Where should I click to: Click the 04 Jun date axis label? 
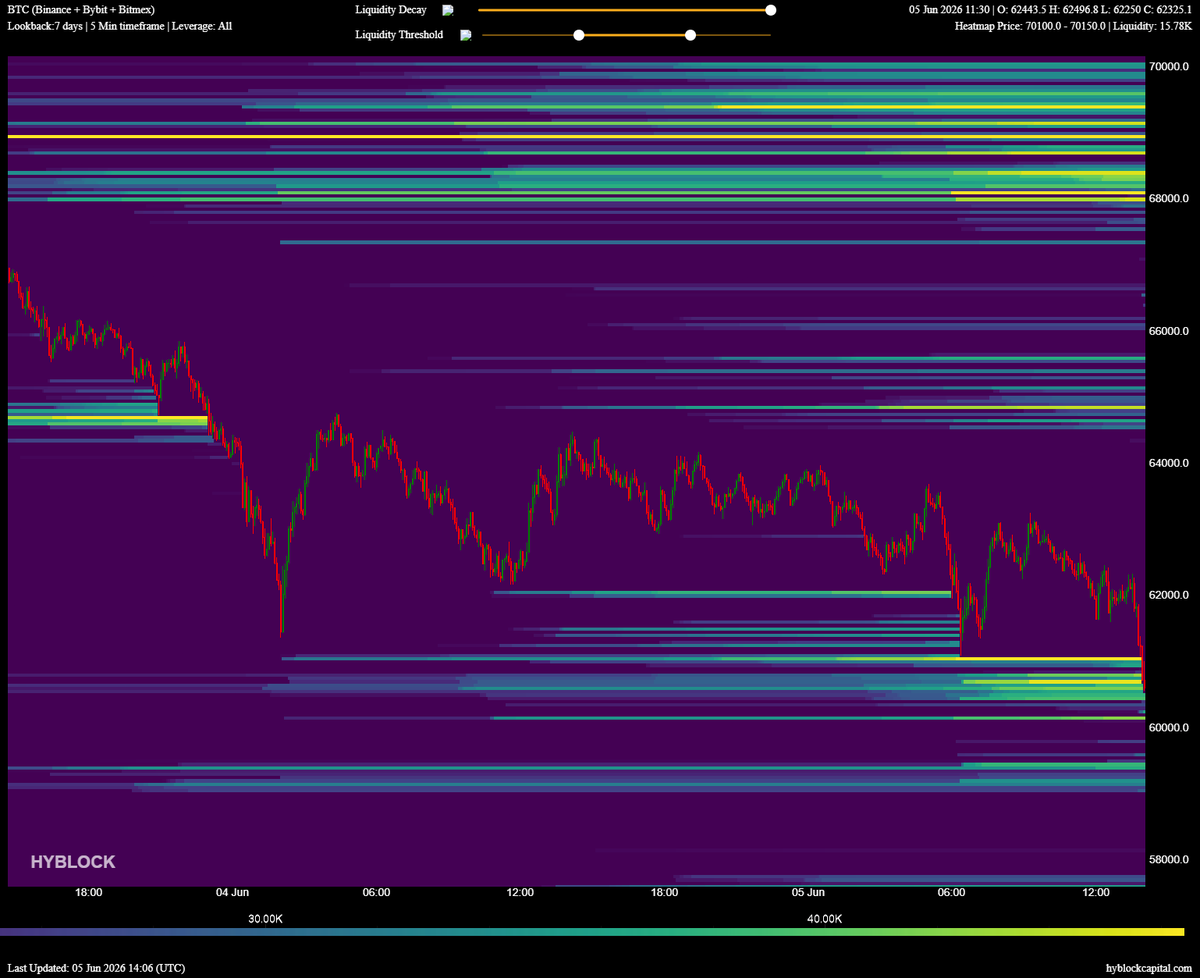tap(232, 892)
